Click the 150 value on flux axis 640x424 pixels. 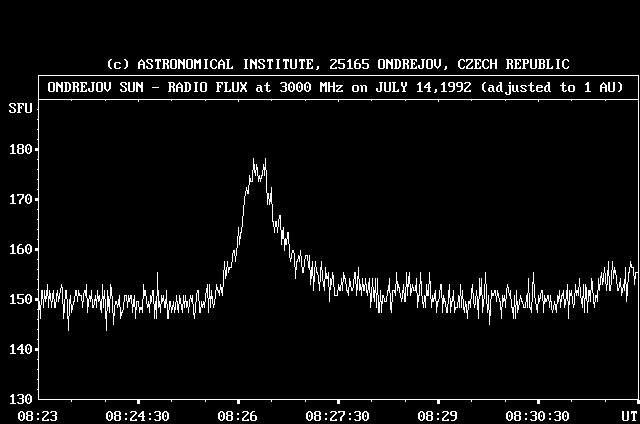20,299
